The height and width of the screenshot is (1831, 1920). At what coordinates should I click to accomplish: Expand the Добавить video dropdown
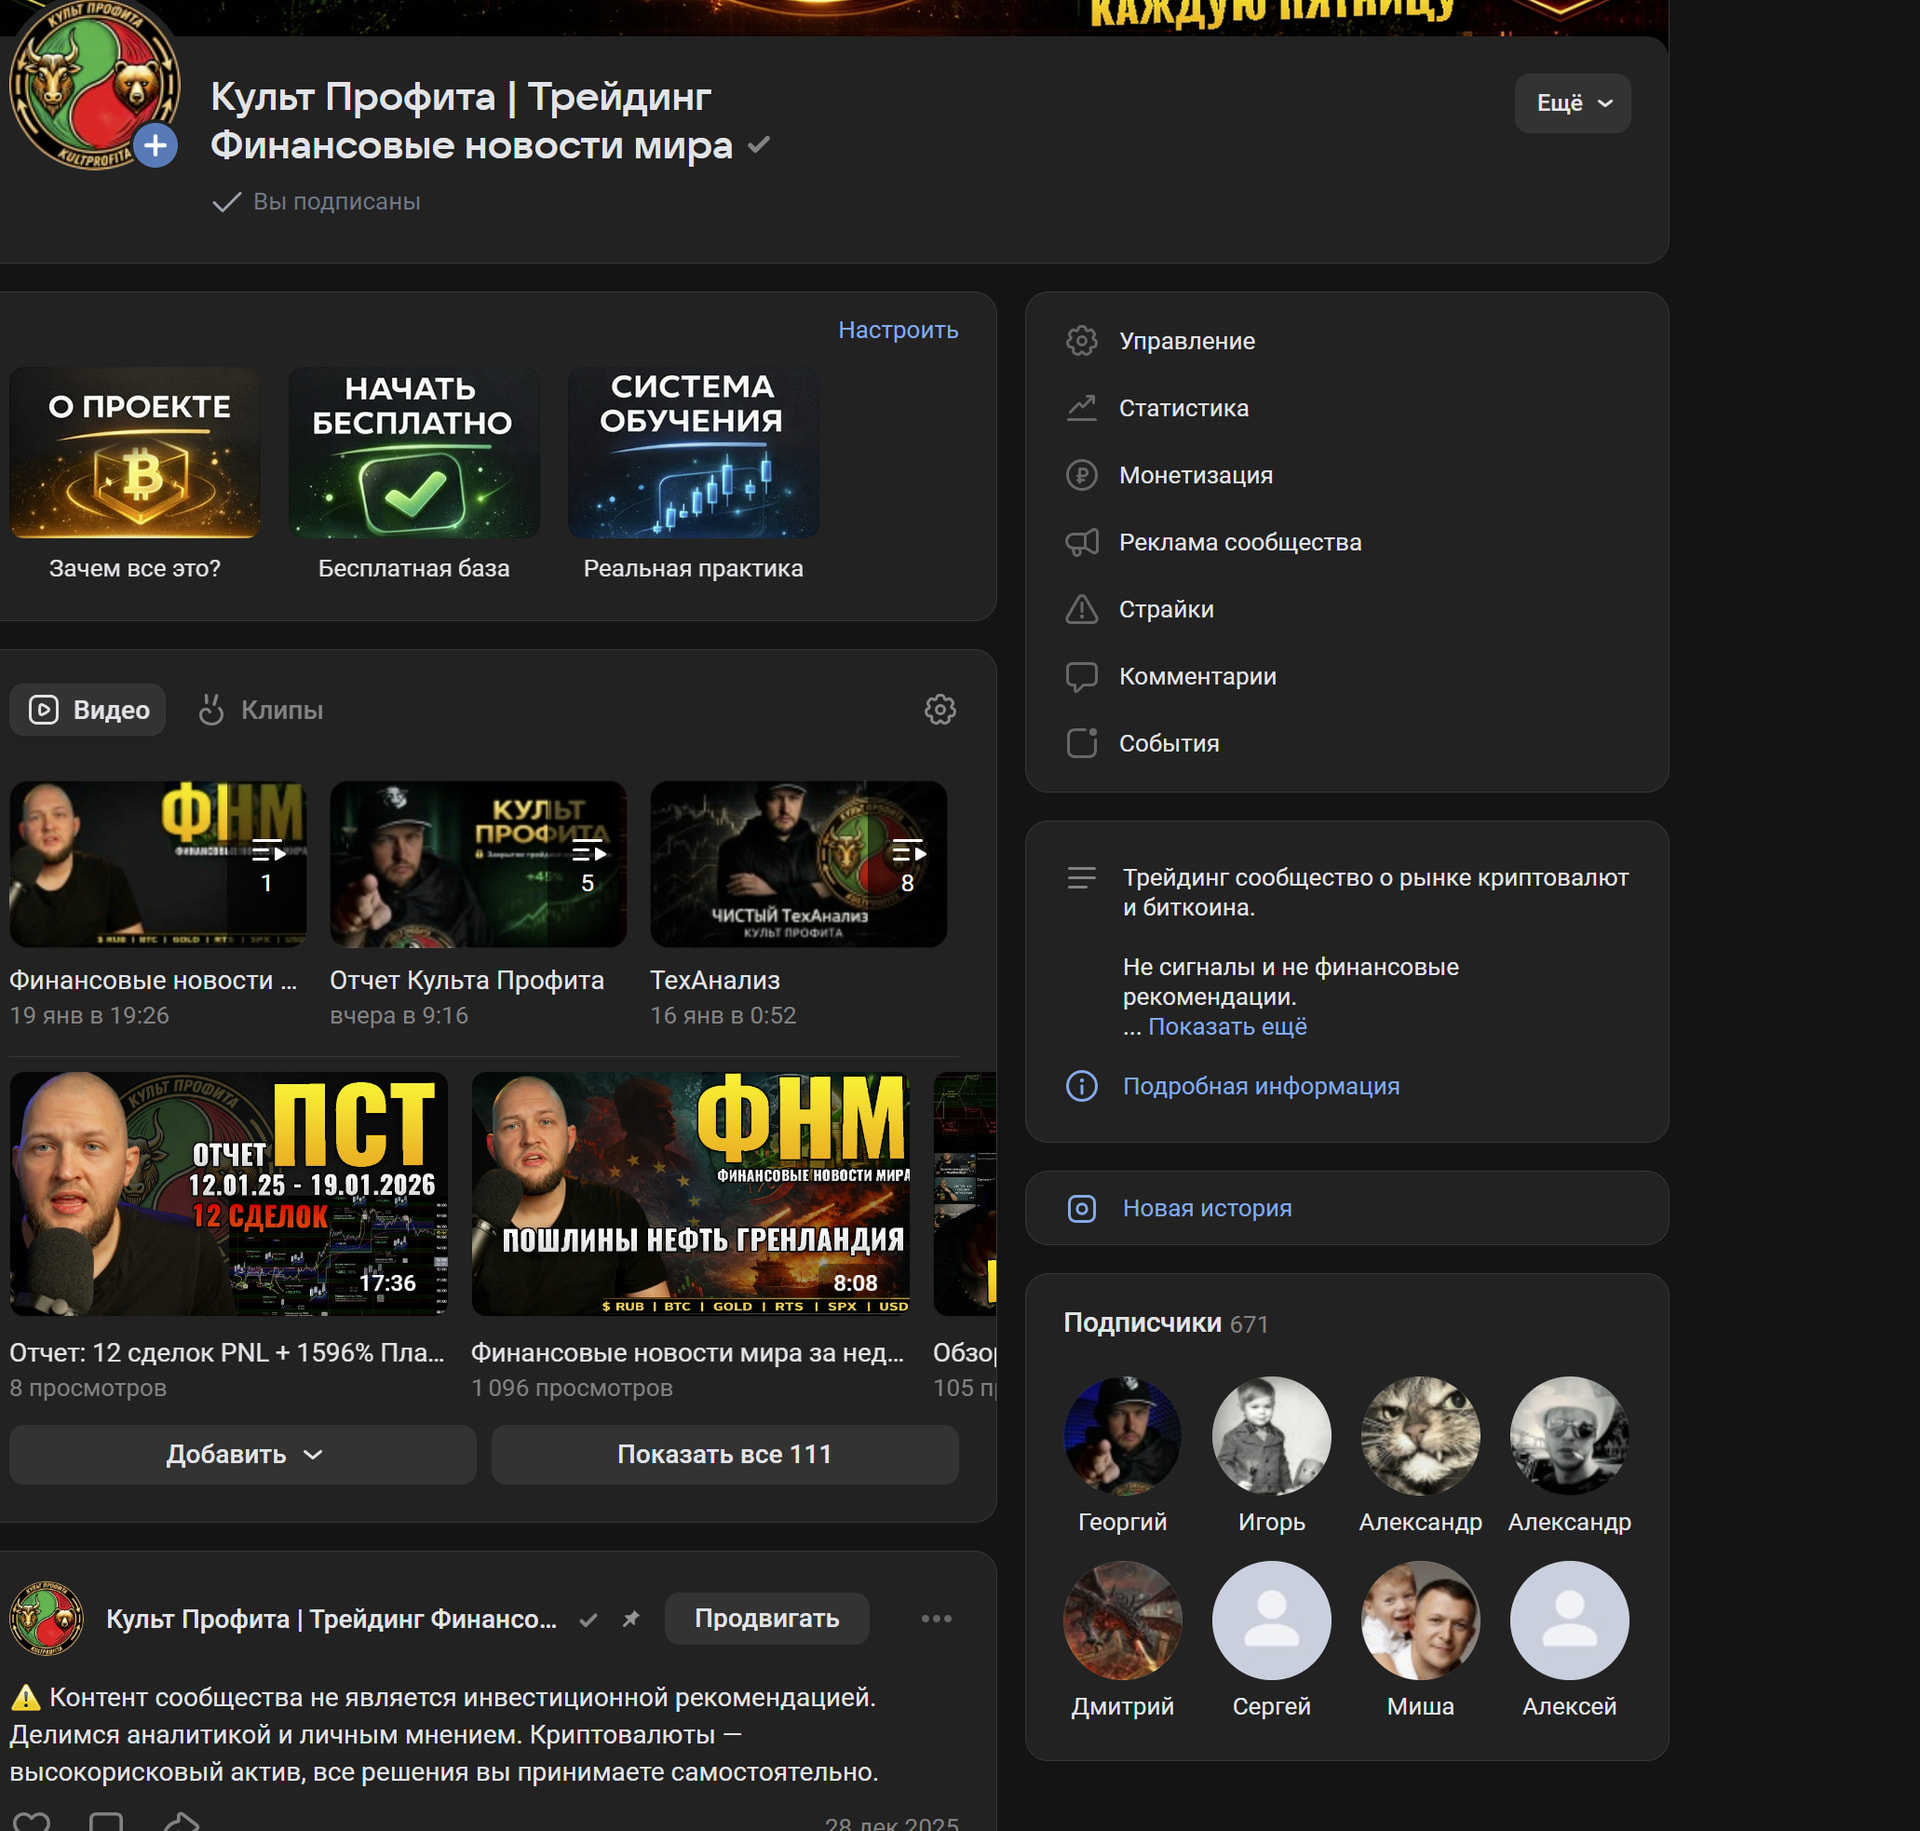click(243, 1454)
